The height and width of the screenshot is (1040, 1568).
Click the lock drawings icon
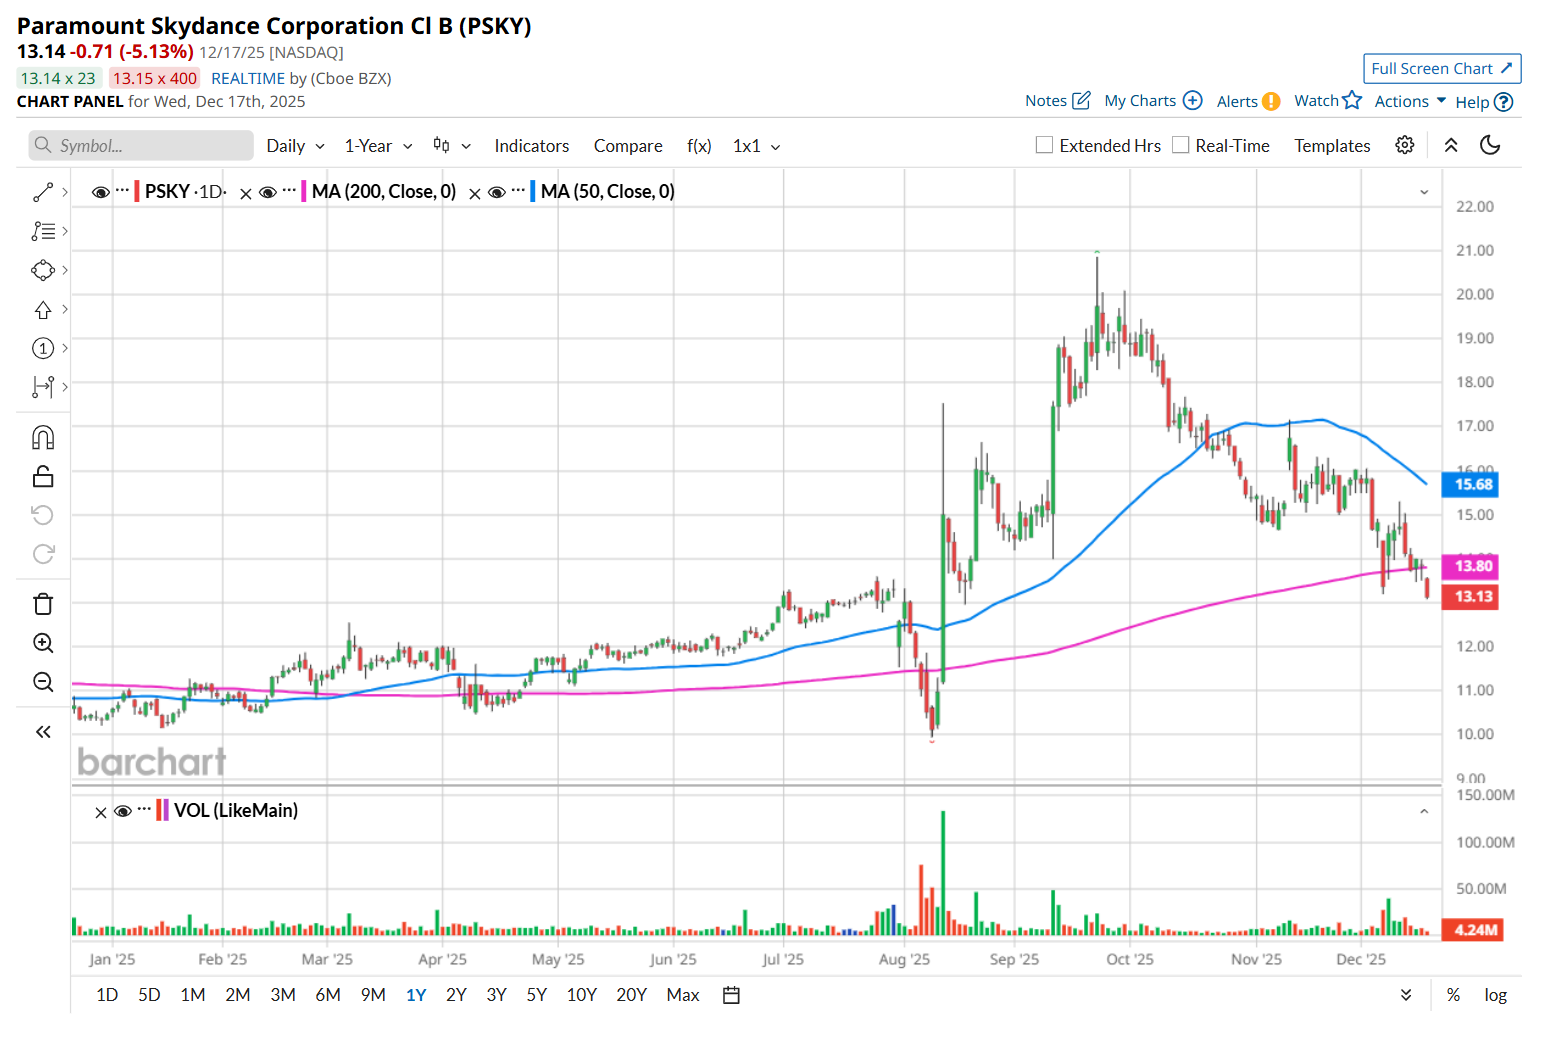click(x=43, y=476)
